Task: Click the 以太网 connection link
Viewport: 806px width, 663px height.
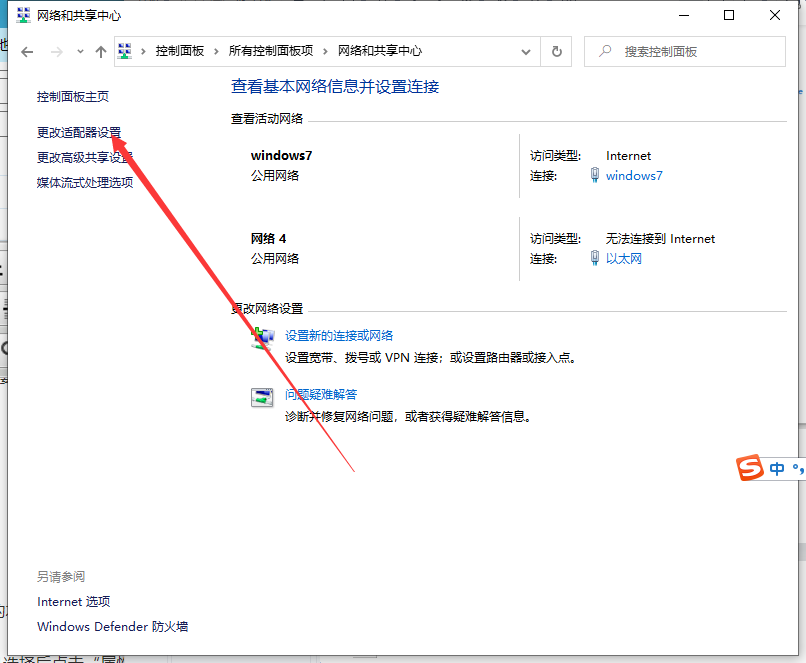Action: 623,259
